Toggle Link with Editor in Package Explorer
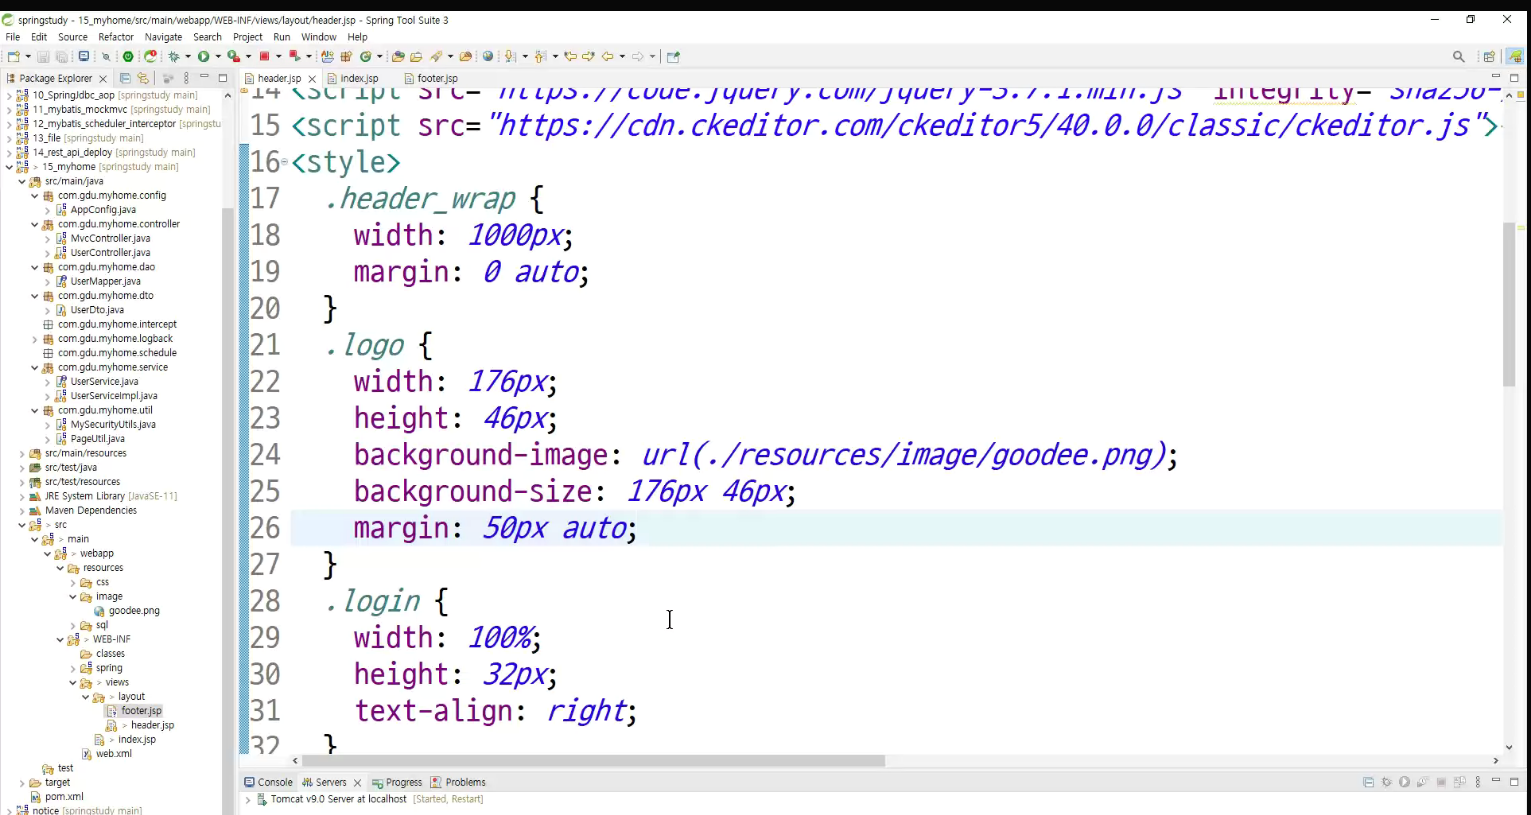 coord(143,78)
